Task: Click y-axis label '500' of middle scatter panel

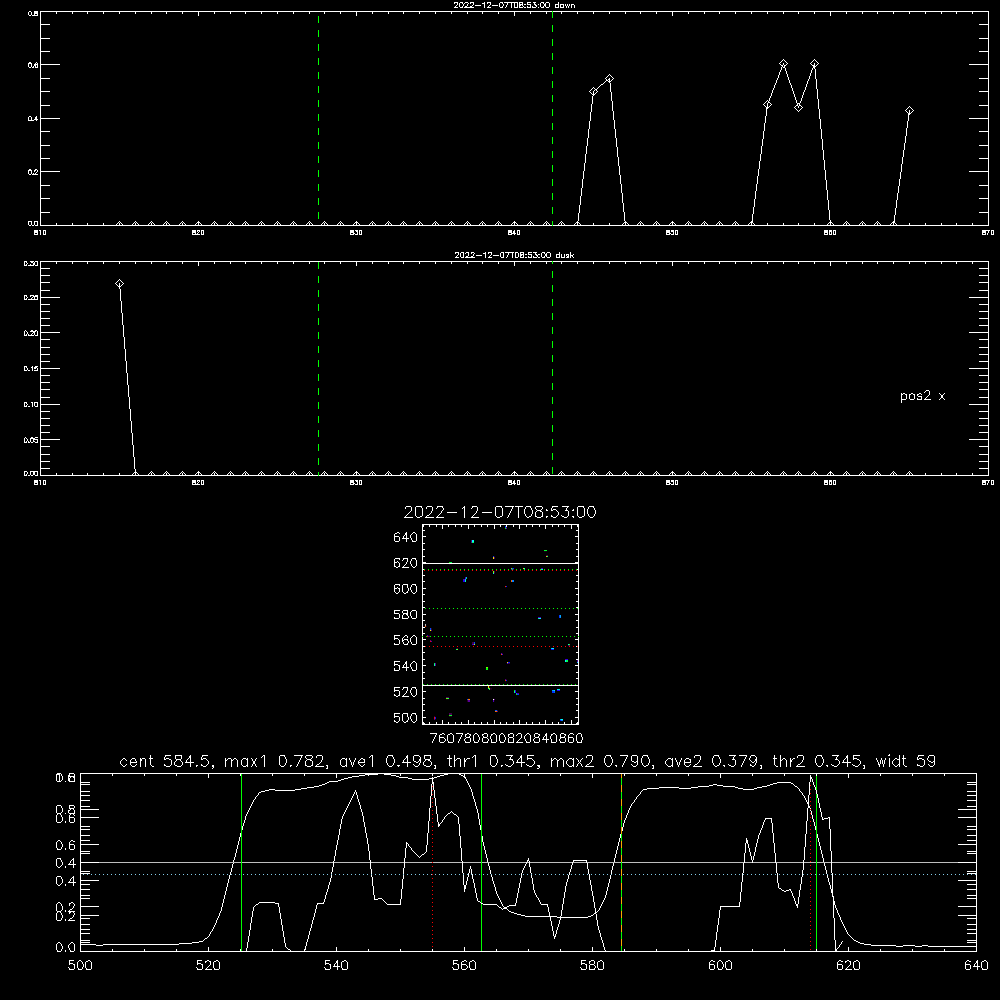Action: (x=406, y=718)
